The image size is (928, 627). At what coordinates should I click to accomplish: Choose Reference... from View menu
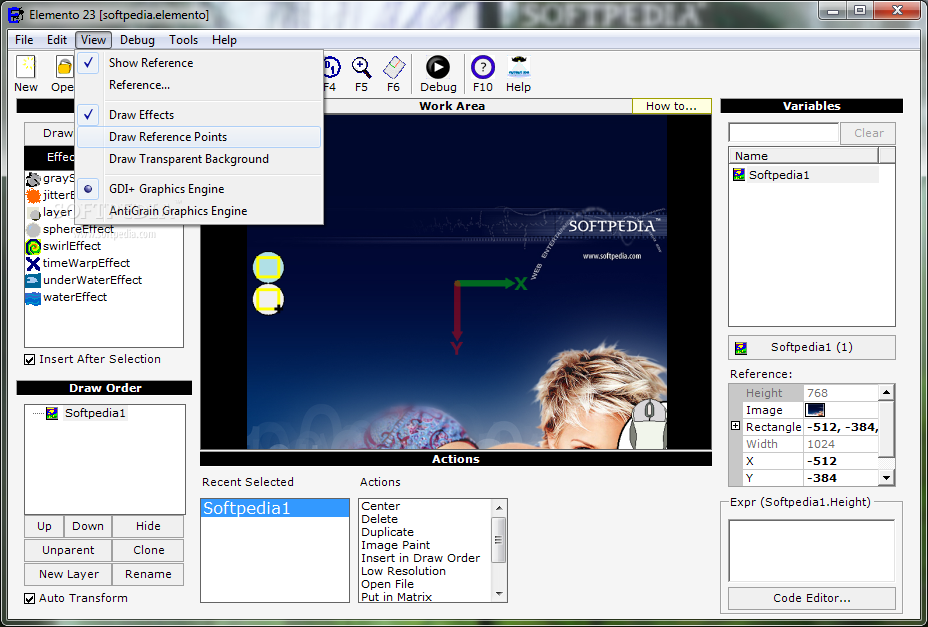[x=199, y=85]
